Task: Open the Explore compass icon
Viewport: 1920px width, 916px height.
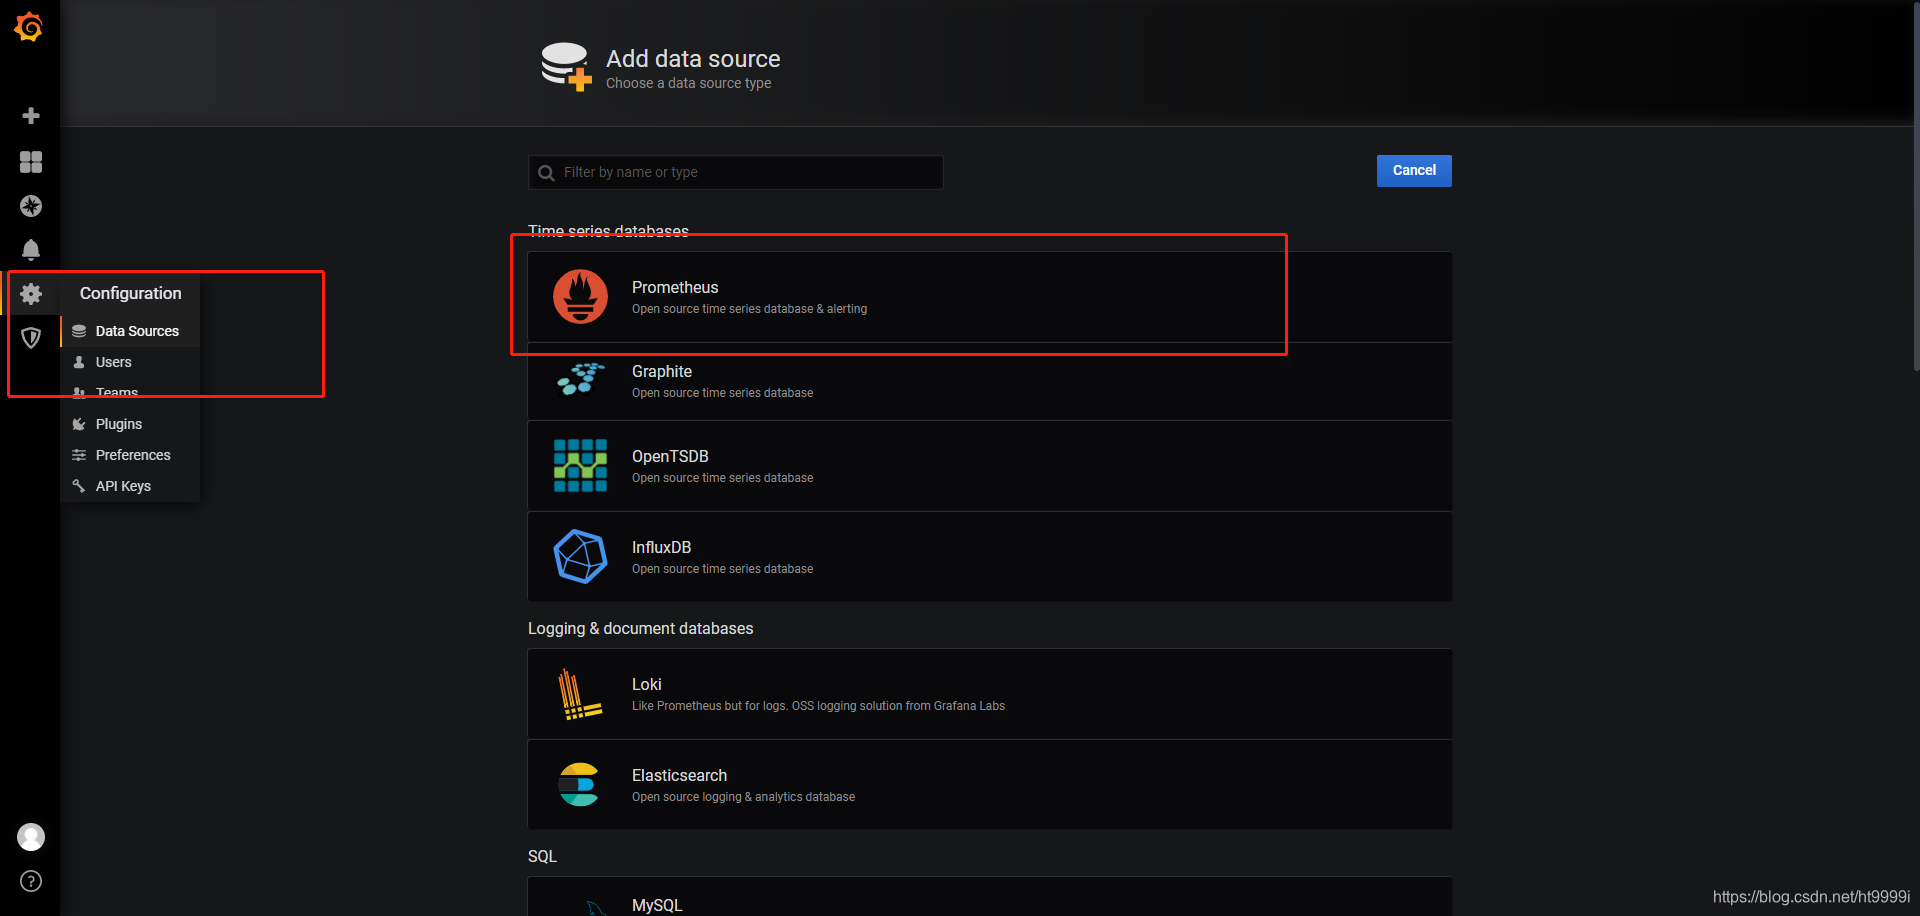Action: click(31, 206)
